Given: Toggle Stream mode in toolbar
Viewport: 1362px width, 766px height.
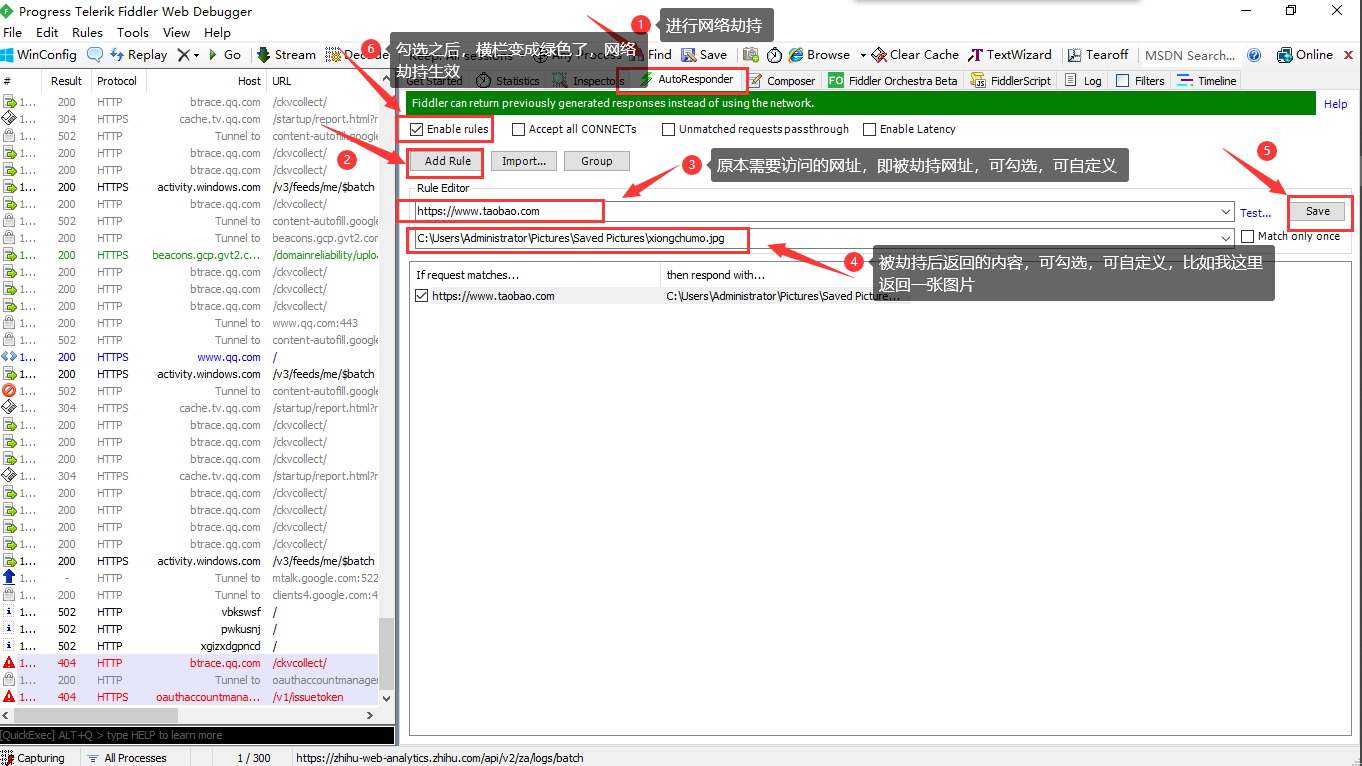Looking at the screenshot, I should [x=286, y=55].
